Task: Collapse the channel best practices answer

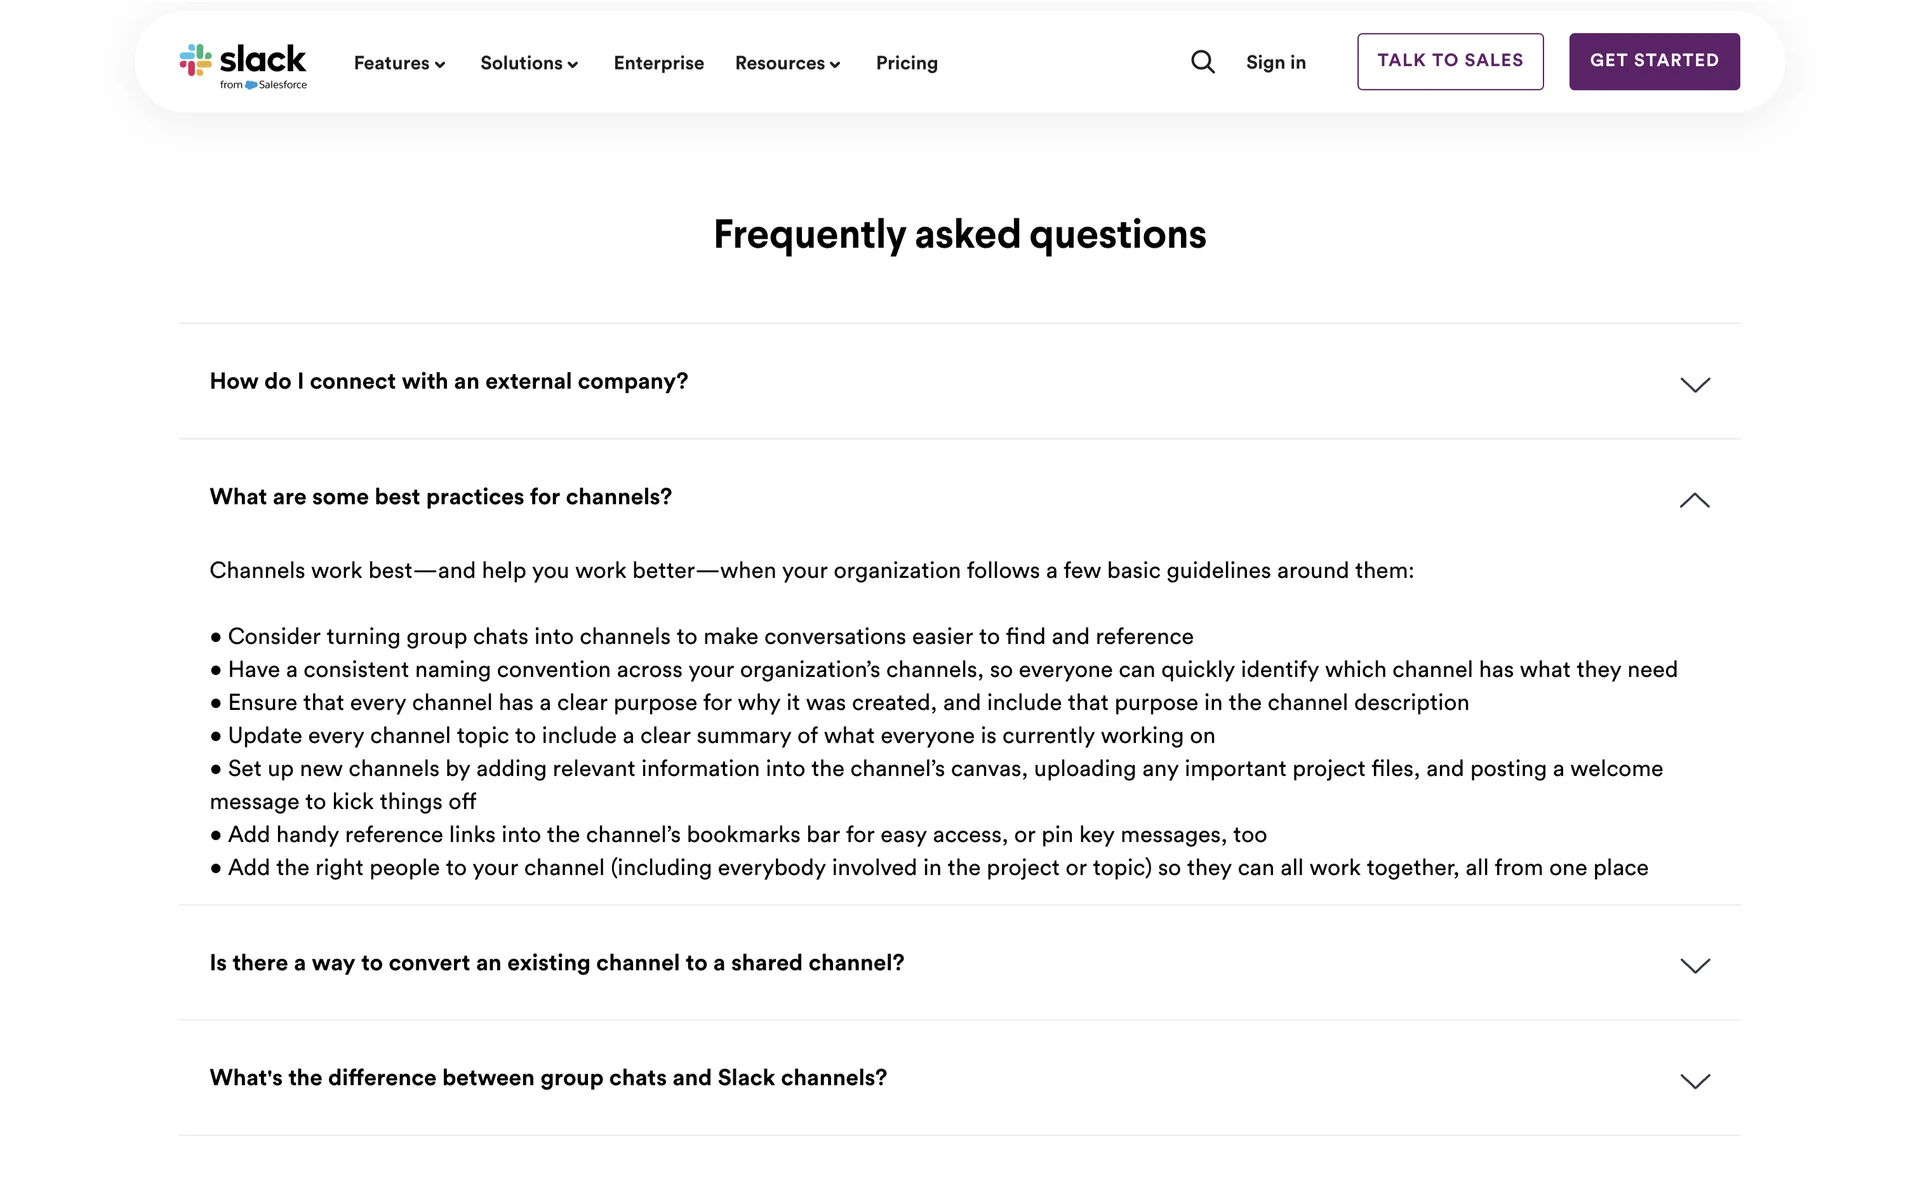Action: 1695,500
